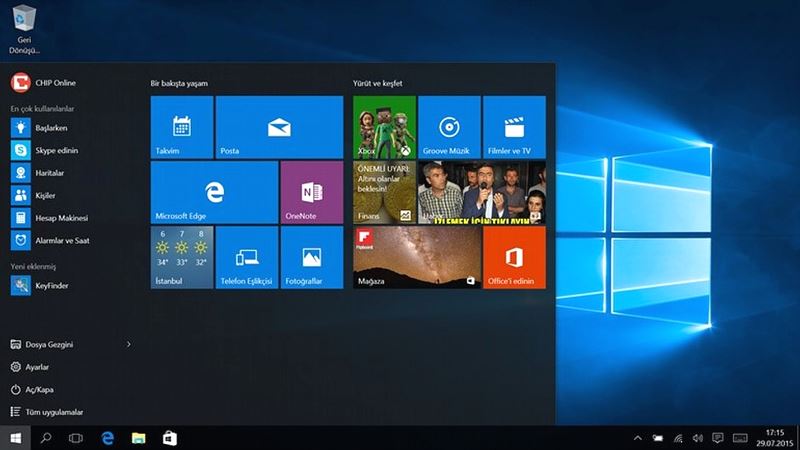Open the Finans news tile

(x=384, y=192)
